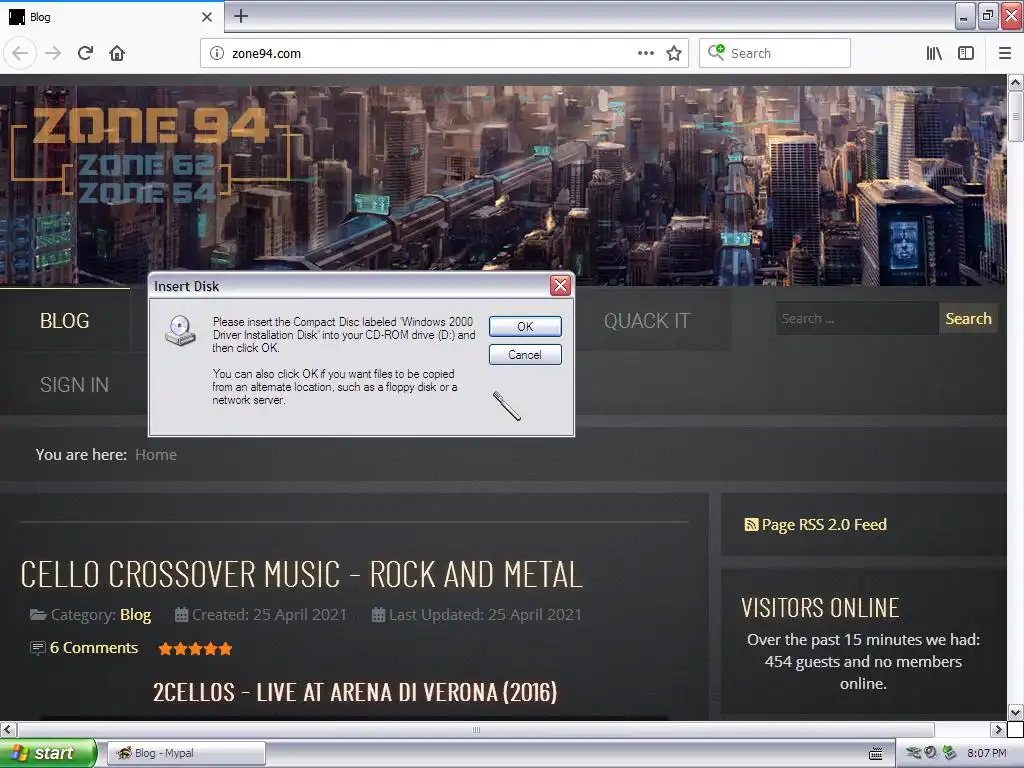This screenshot has height=768, width=1024.
Task: Open the page actions three-dot menu
Action: coord(646,54)
